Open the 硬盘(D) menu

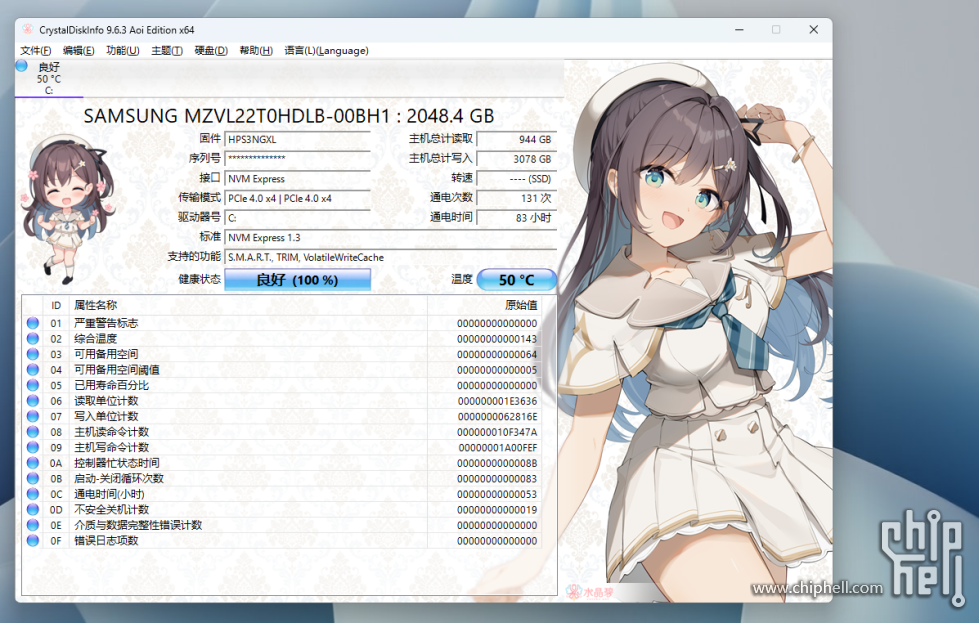[x=211, y=51]
